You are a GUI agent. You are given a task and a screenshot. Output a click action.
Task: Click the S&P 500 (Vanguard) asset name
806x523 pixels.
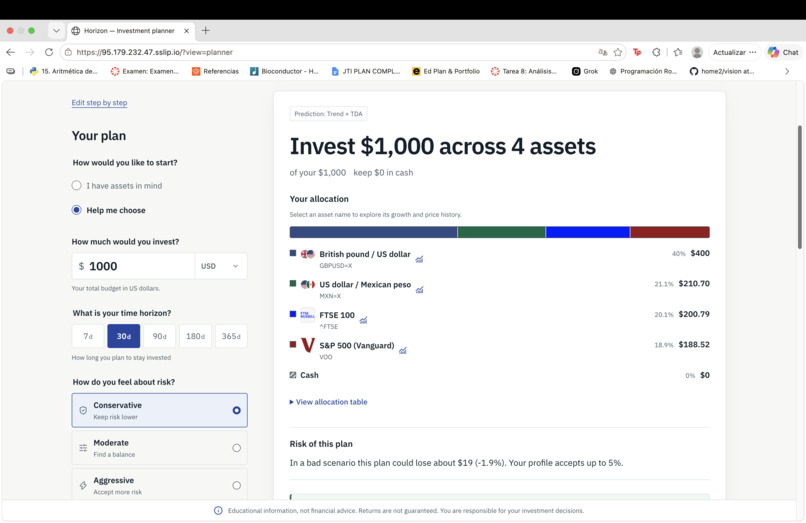357,345
